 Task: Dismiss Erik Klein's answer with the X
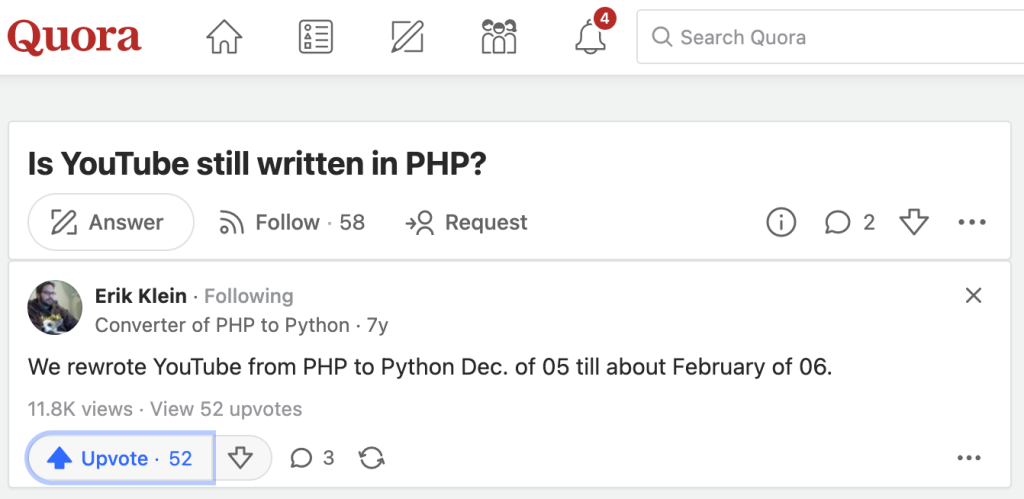(x=973, y=295)
